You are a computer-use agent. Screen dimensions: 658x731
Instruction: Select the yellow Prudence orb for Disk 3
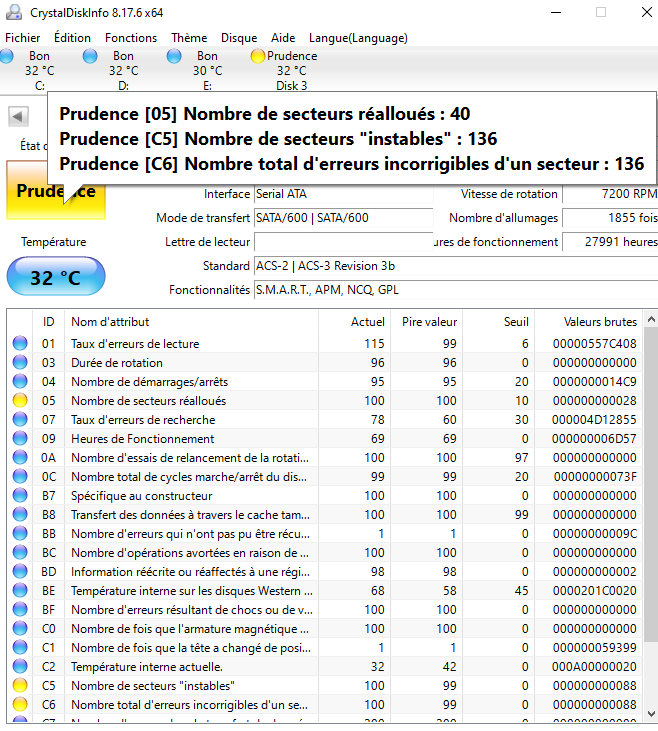click(x=258, y=57)
